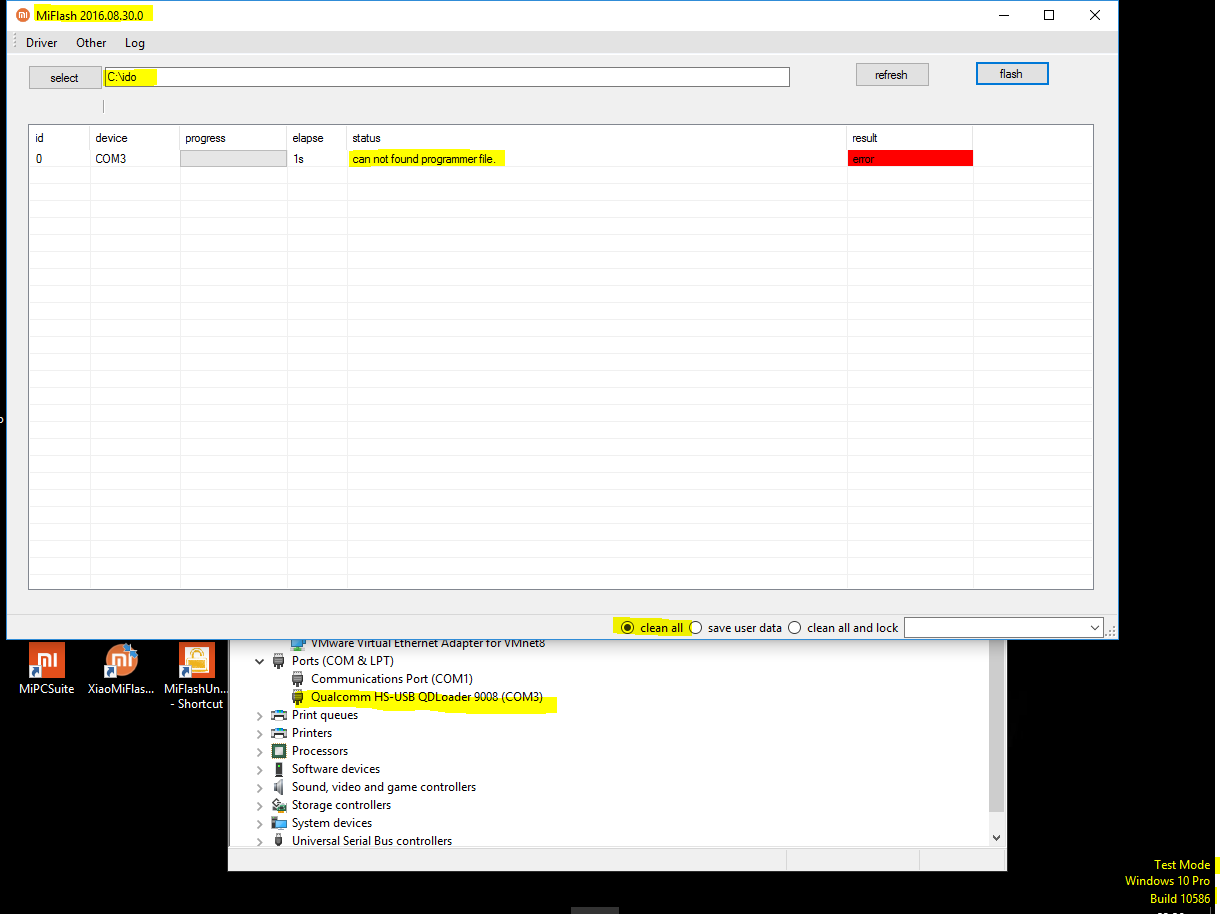Expand the Software devices node
Image resolution: width=1220 pixels, height=914 pixels.
click(x=260, y=769)
